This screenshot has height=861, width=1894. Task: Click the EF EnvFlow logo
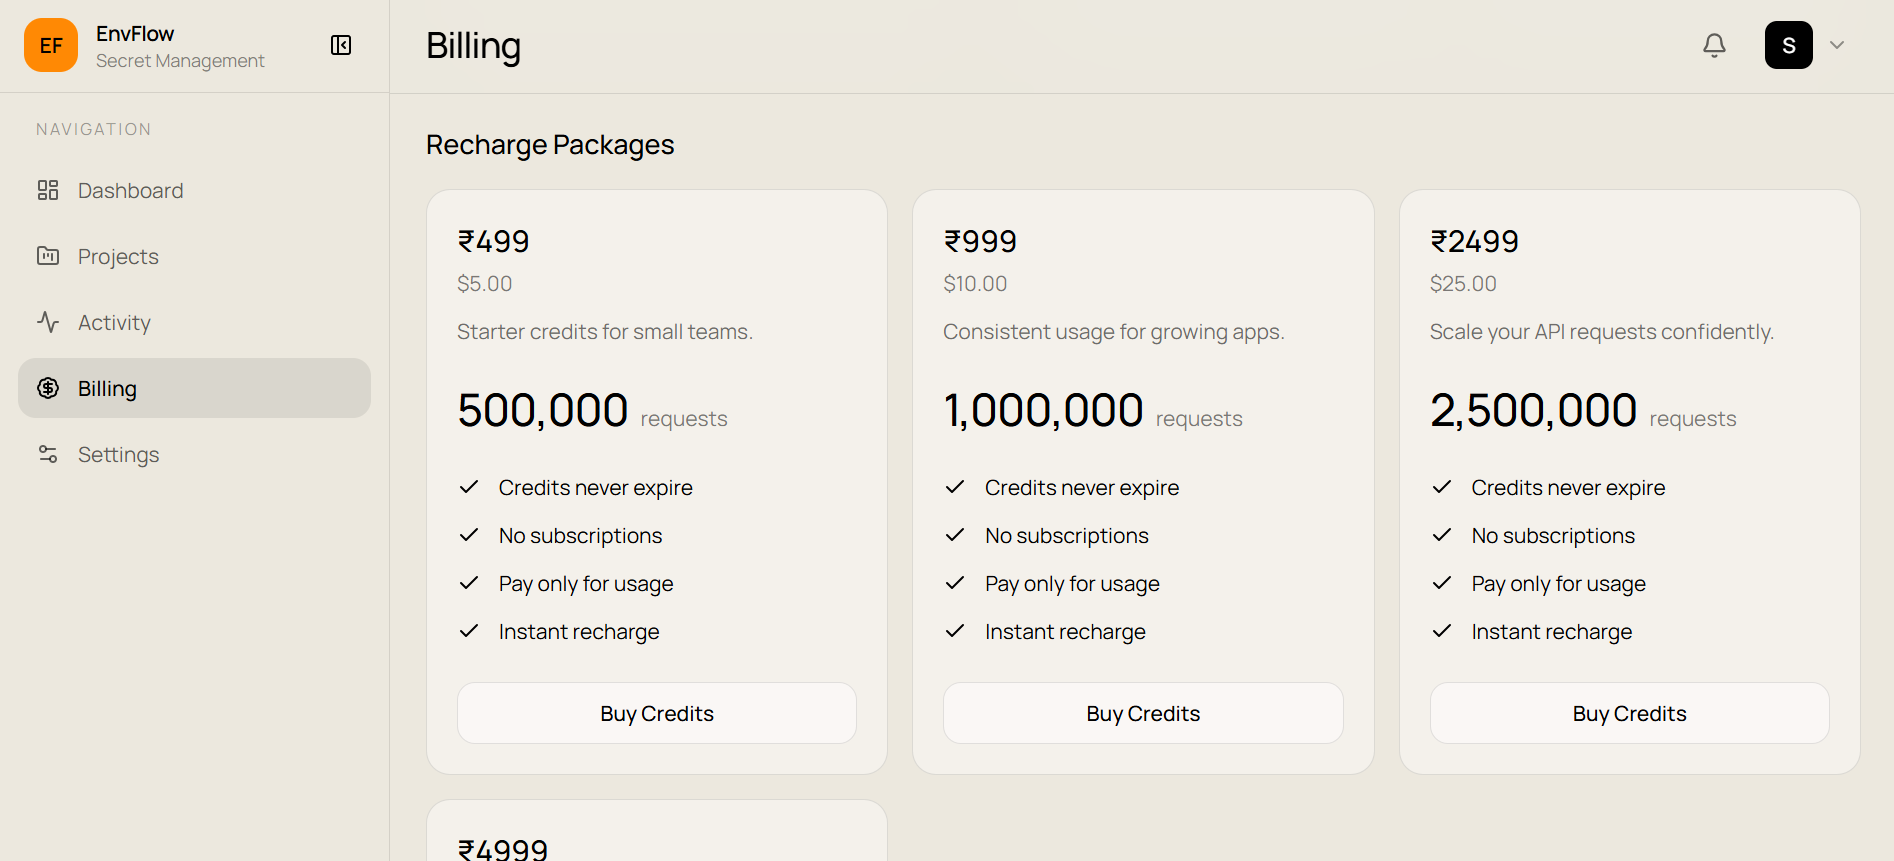coord(51,45)
